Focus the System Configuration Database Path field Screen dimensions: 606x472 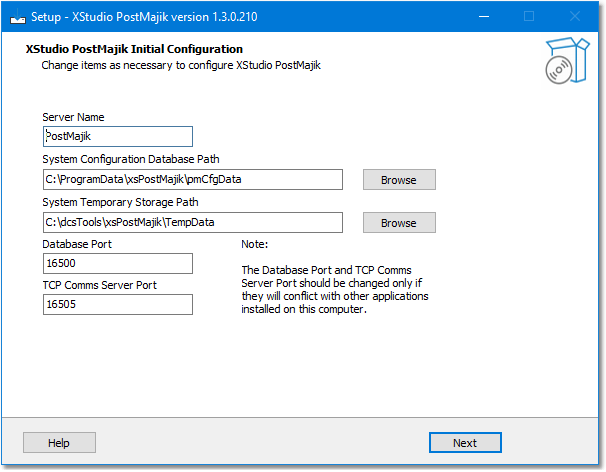tap(193, 179)
